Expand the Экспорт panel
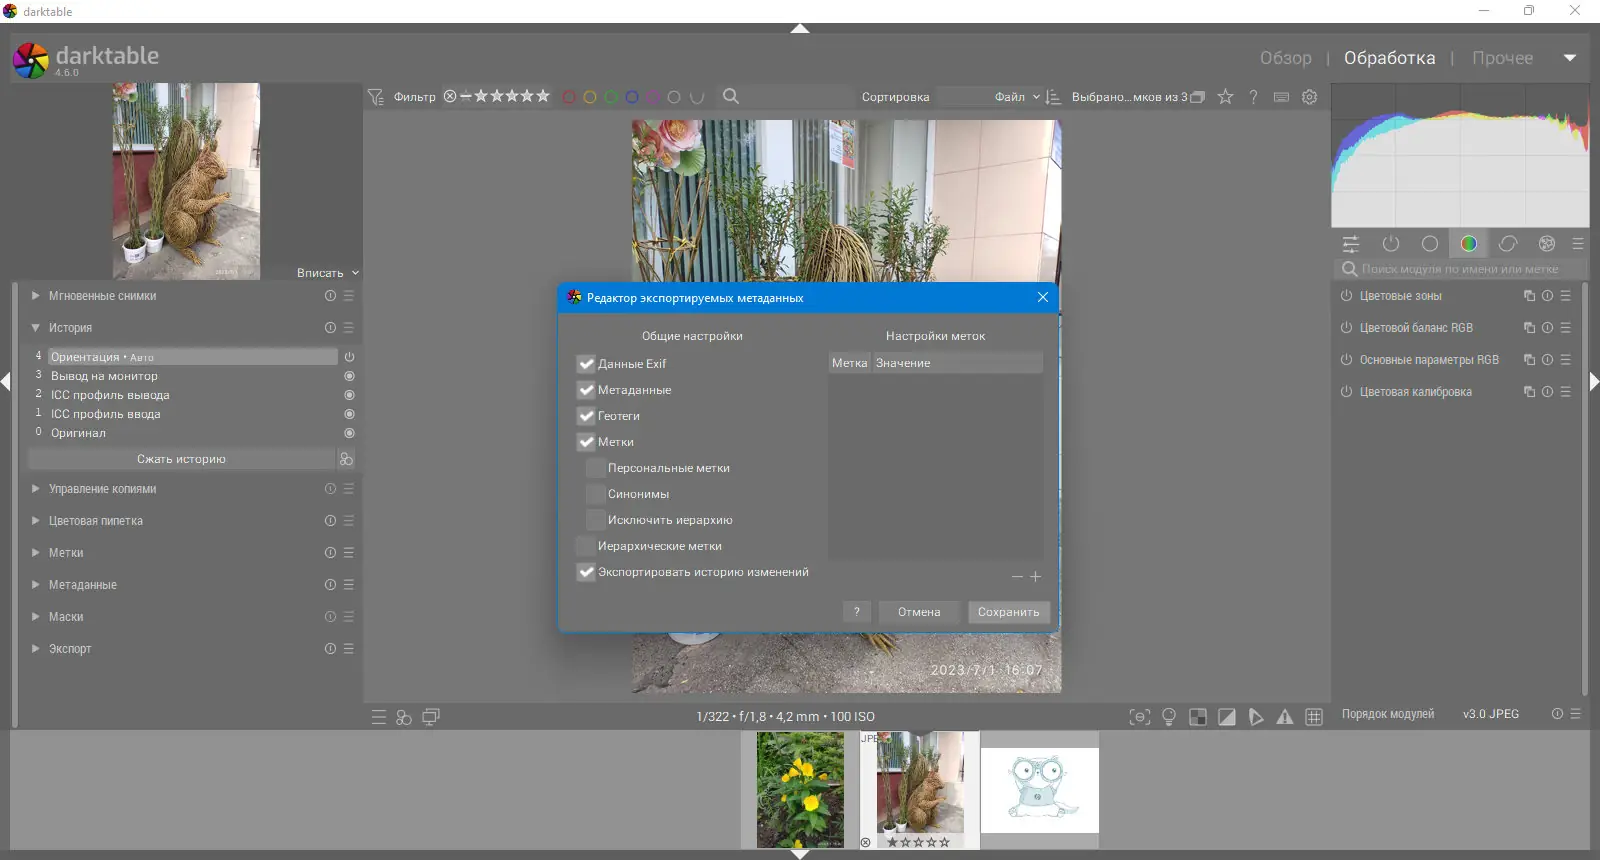The height and width of the screenshot is (860, 1600). click(70, 649)
